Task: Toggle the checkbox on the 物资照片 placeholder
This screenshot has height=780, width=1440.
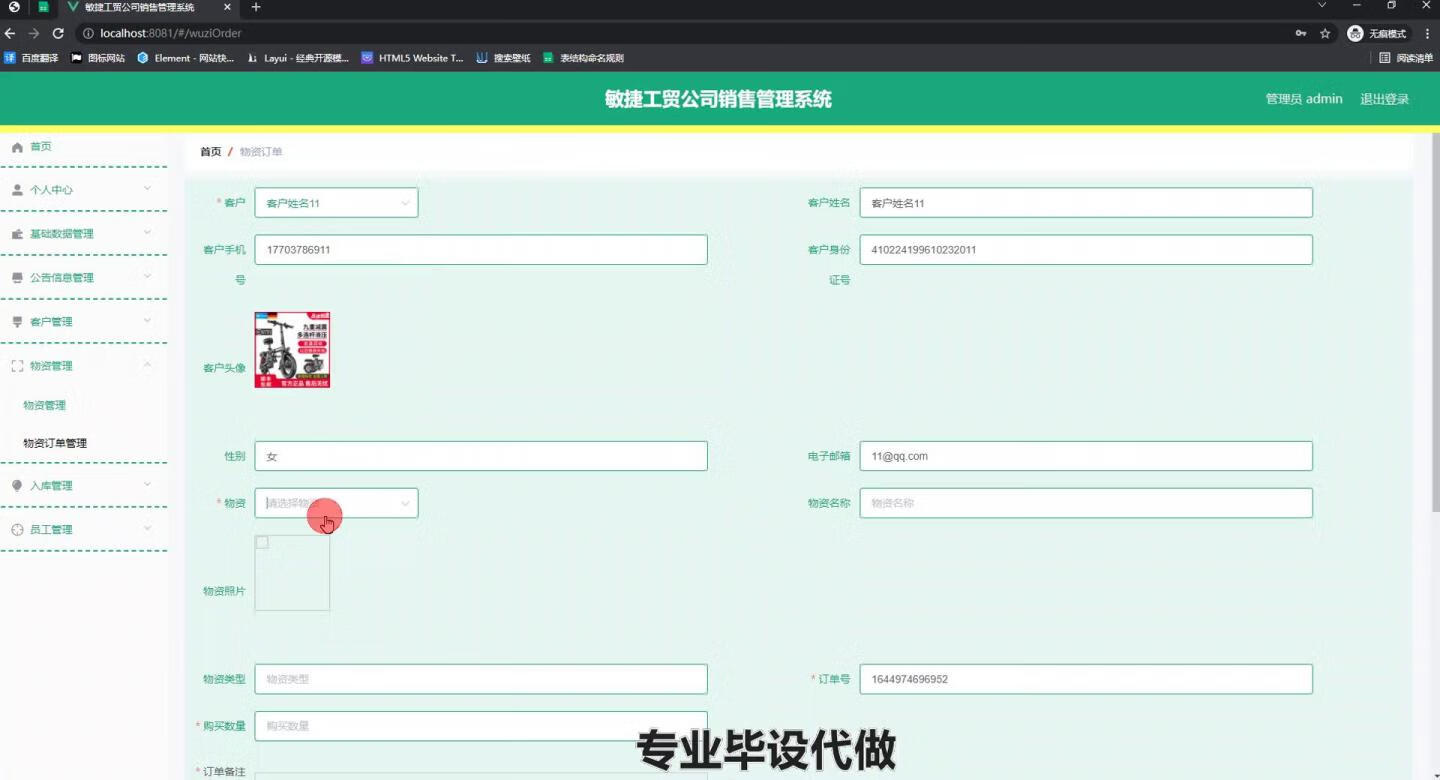Action: (x=262, y=542)
